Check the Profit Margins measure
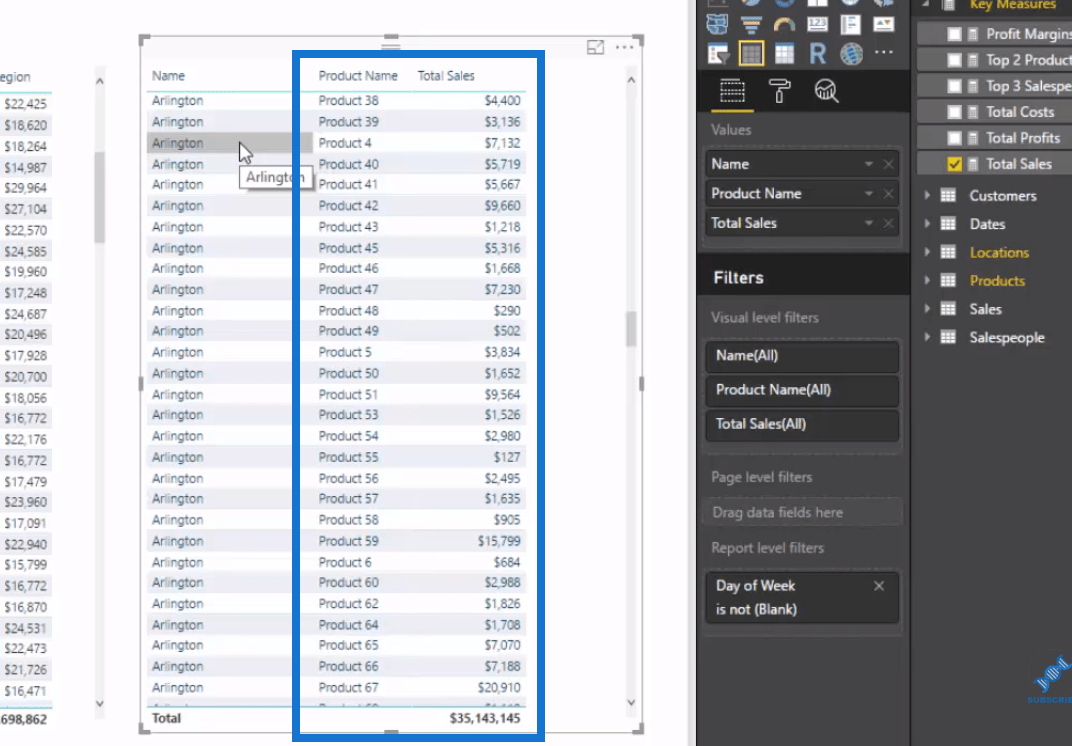The image size is (1072, 746). click(x=954, y=34)
